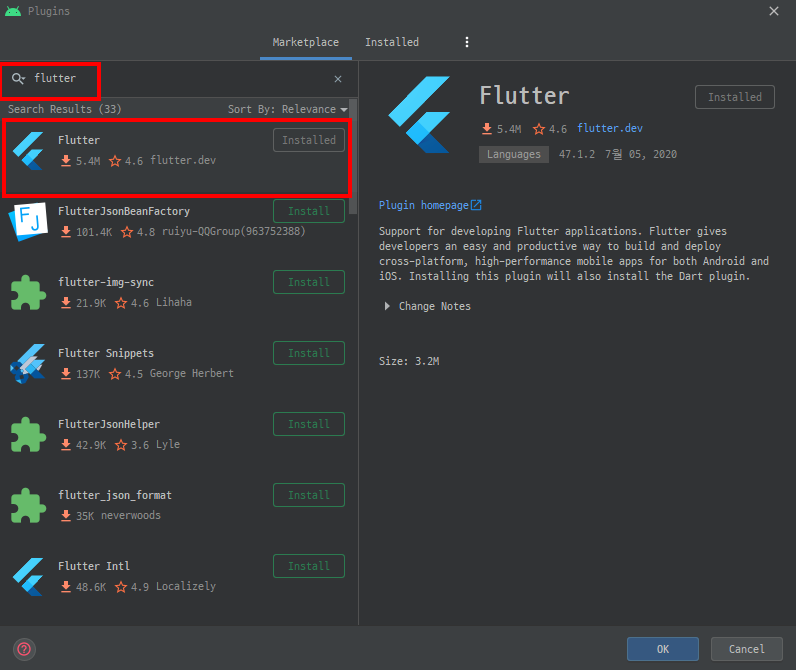
Task: Select the flutter-img-sync plugin name
Action: pos(106,282)
